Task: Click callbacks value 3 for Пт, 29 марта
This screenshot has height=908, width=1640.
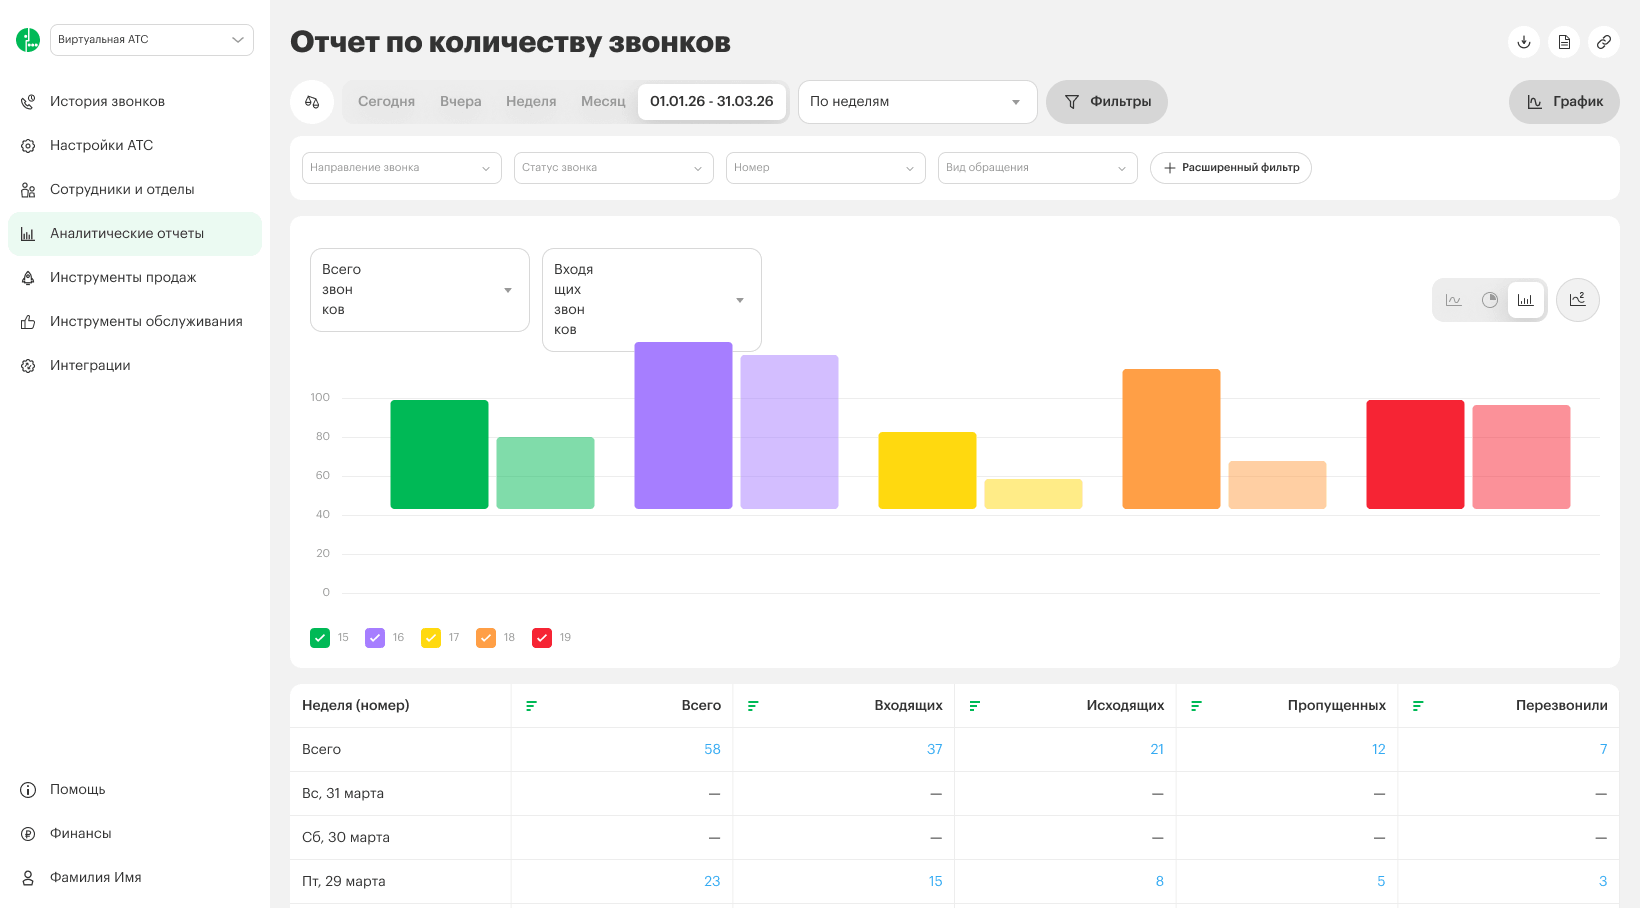Action: (1603, 882)
